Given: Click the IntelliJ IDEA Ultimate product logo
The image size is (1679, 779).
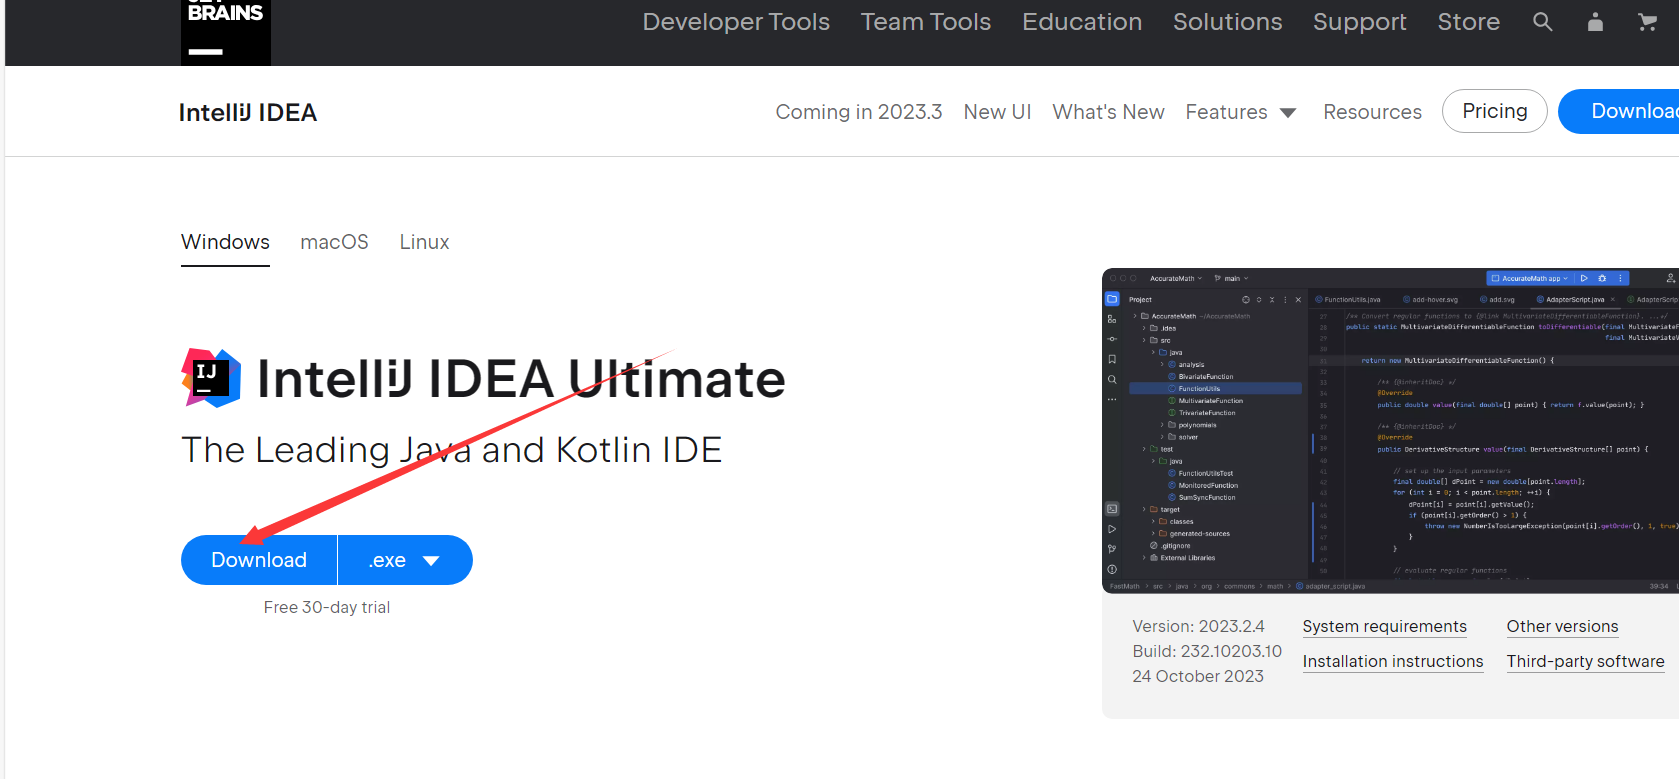Looking at the screenshot, I should coord(211,378).
